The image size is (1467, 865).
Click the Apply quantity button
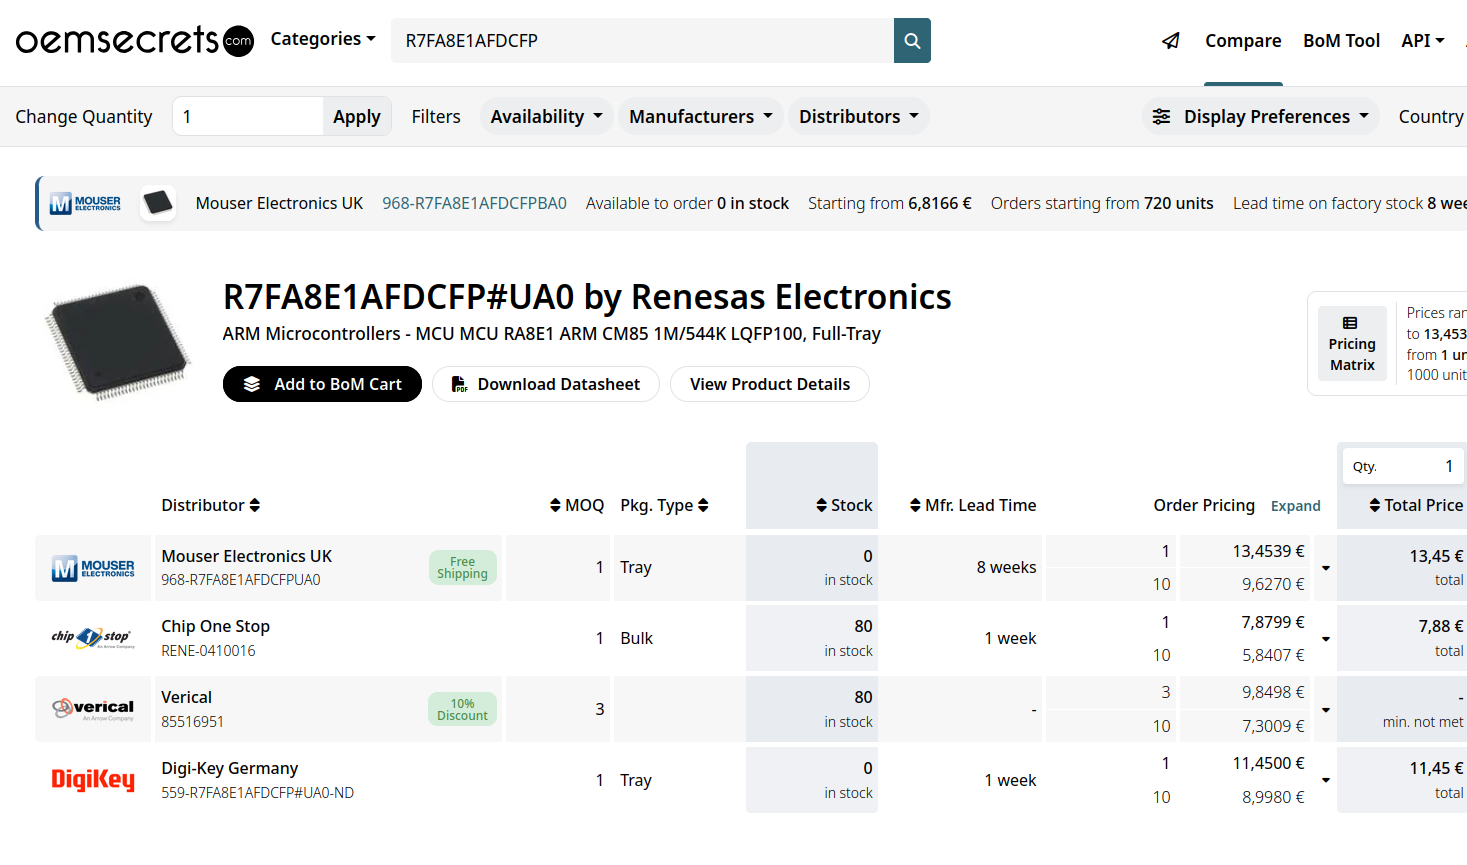(x=357, y=117)
